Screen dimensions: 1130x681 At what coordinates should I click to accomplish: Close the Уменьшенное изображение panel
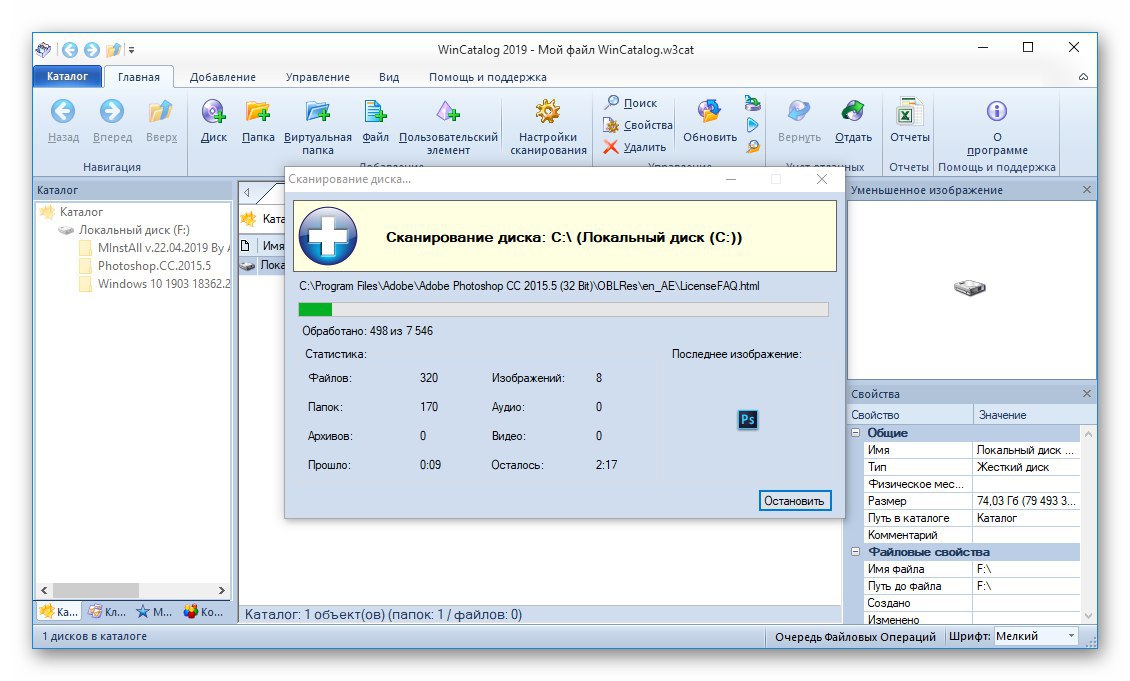[1087, 190]
